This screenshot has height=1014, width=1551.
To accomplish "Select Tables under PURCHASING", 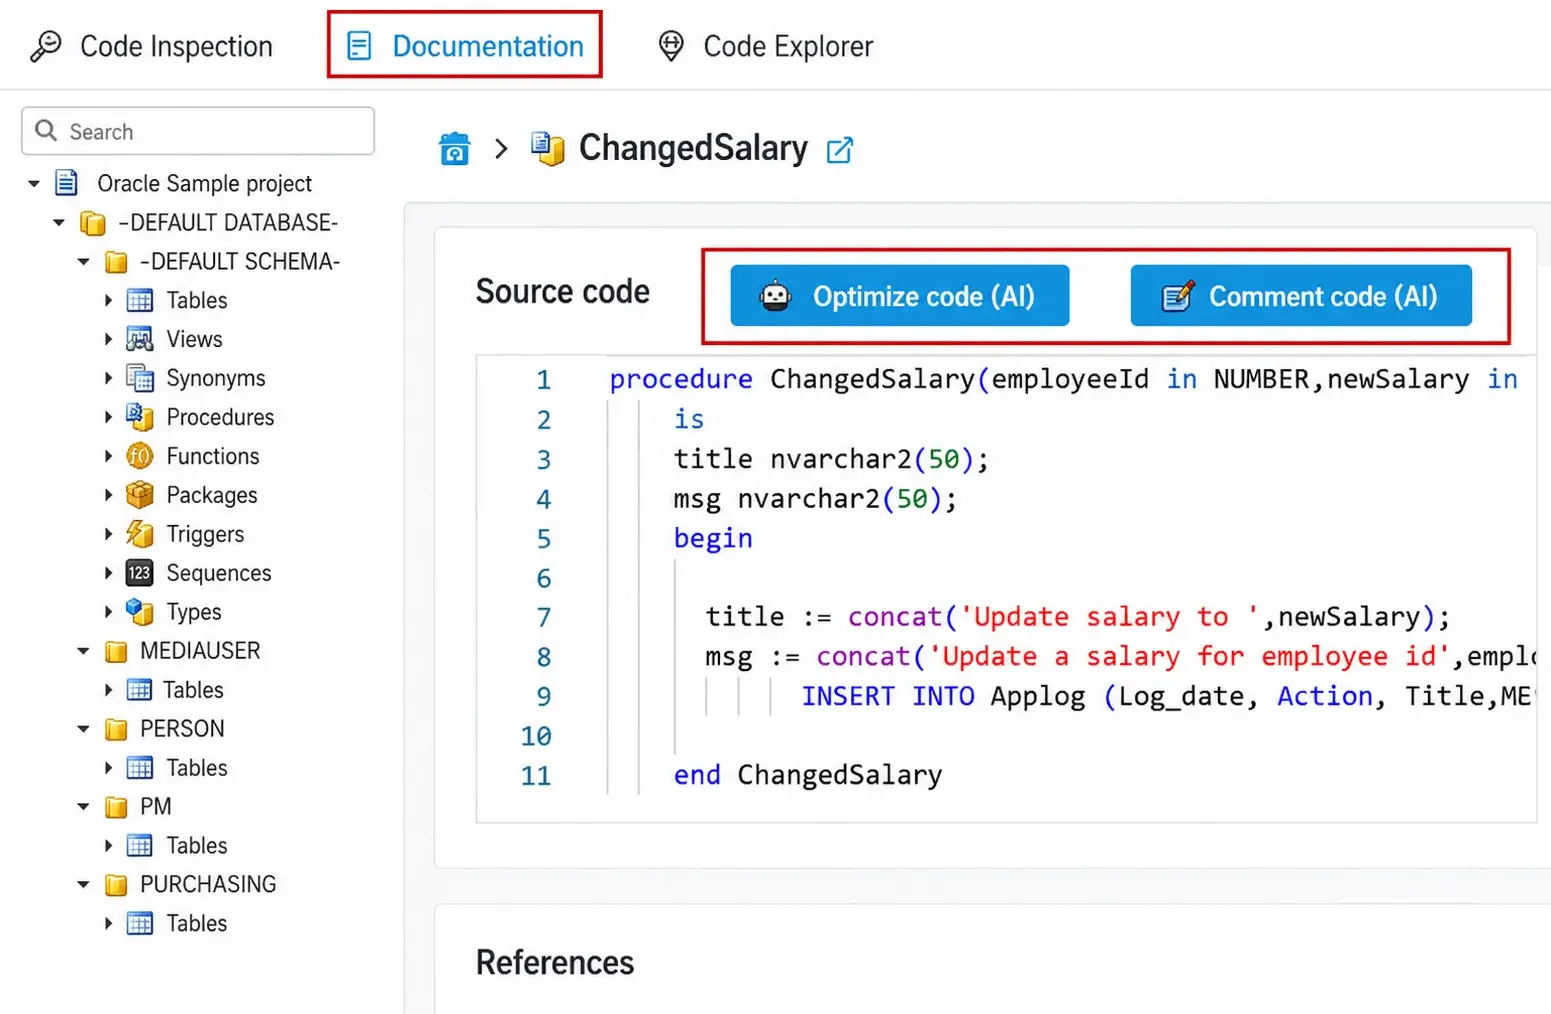I will [197, 924].
